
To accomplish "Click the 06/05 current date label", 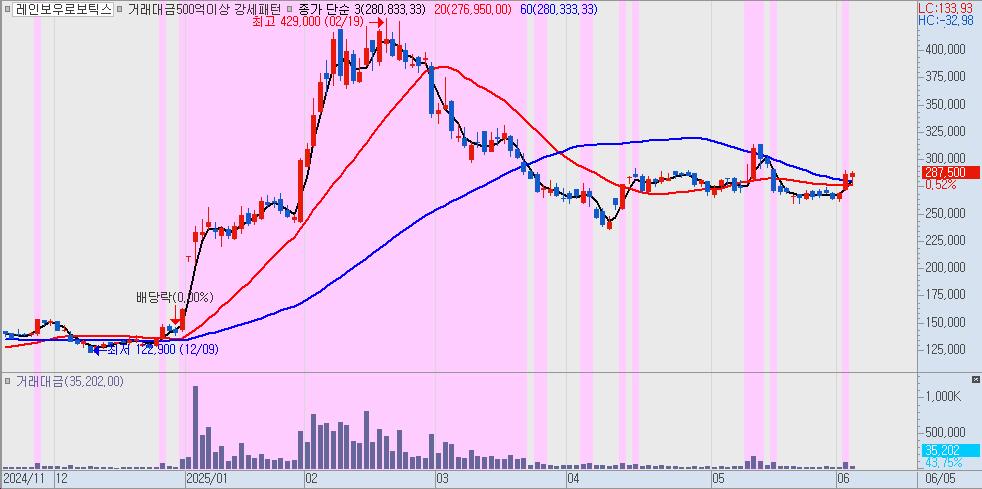I will (939, 479).
